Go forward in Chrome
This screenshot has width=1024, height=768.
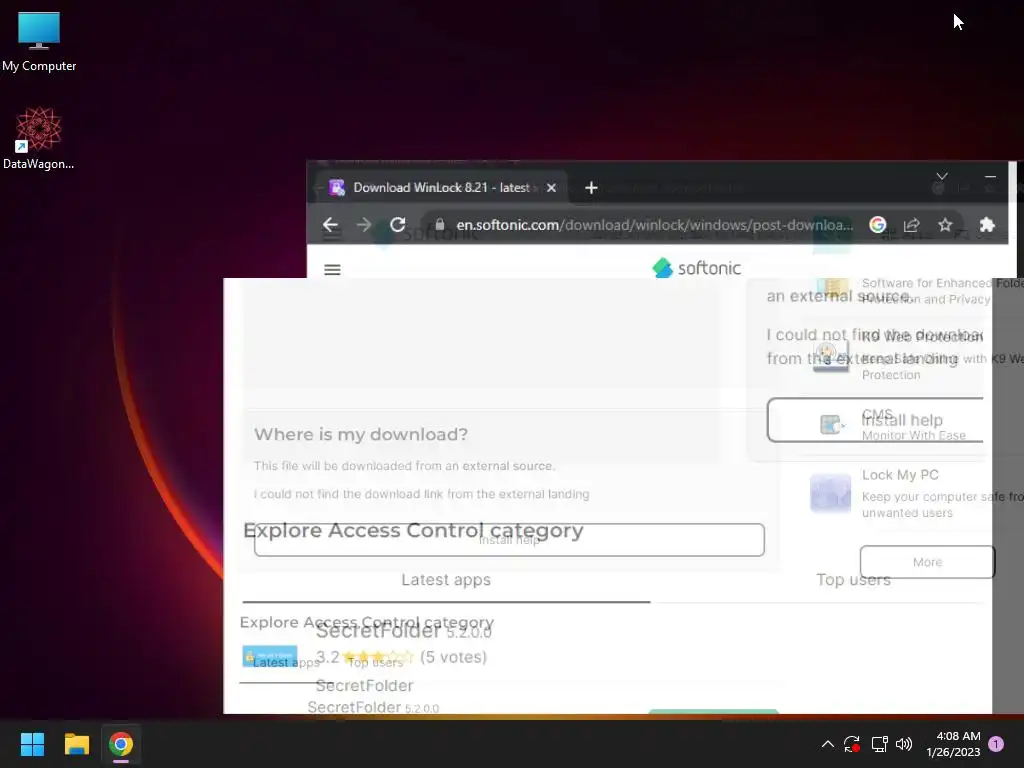[x=364, y=225]
